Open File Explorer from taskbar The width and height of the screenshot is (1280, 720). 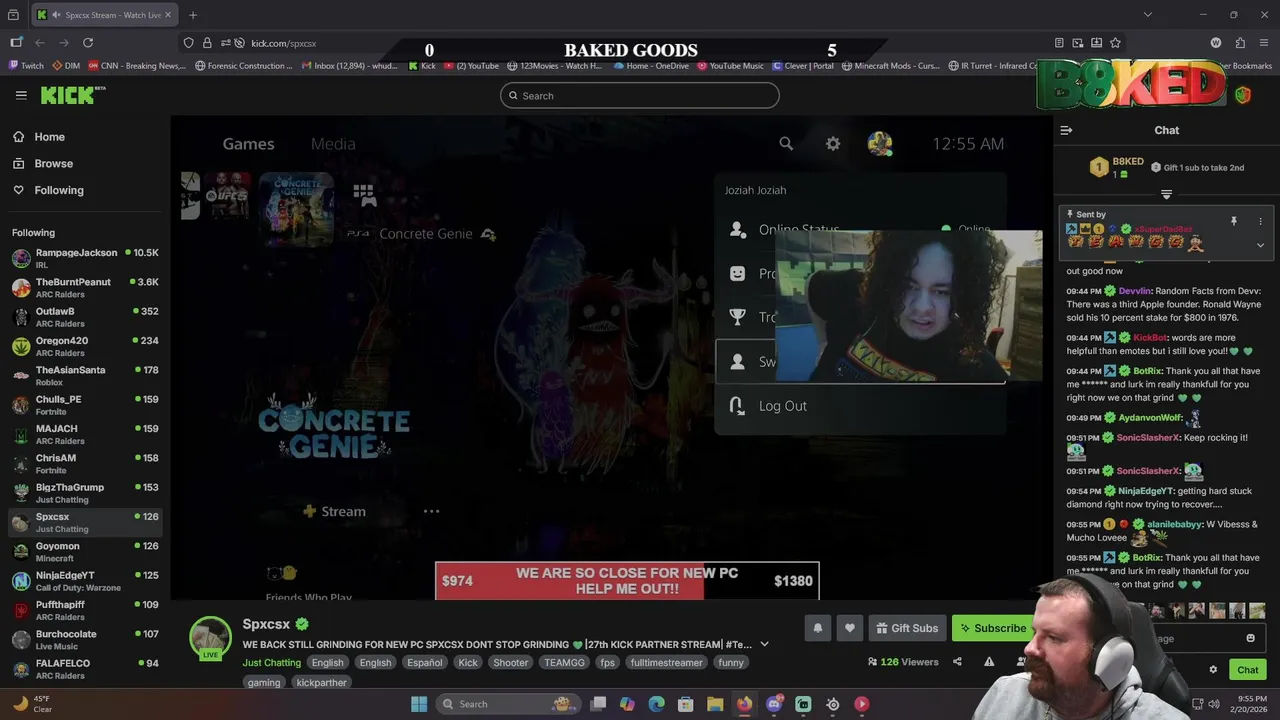click(x=715, y=704)
